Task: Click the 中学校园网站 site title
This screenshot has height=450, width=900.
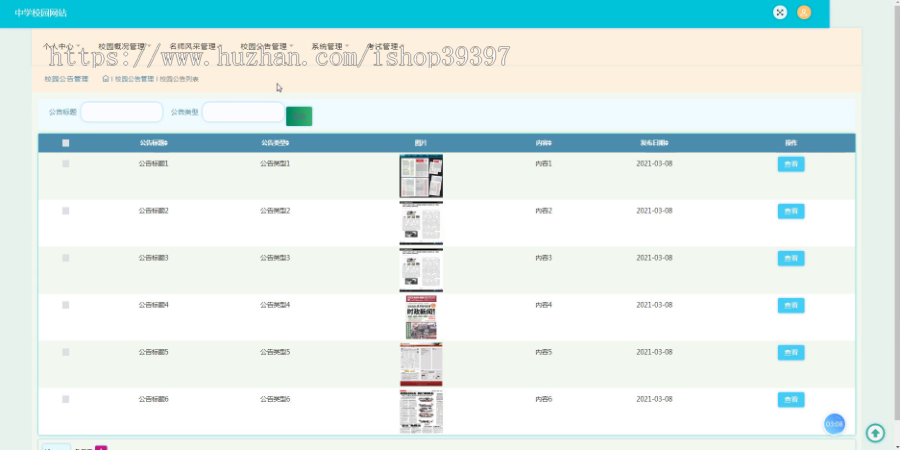Action: click(41, 13)
